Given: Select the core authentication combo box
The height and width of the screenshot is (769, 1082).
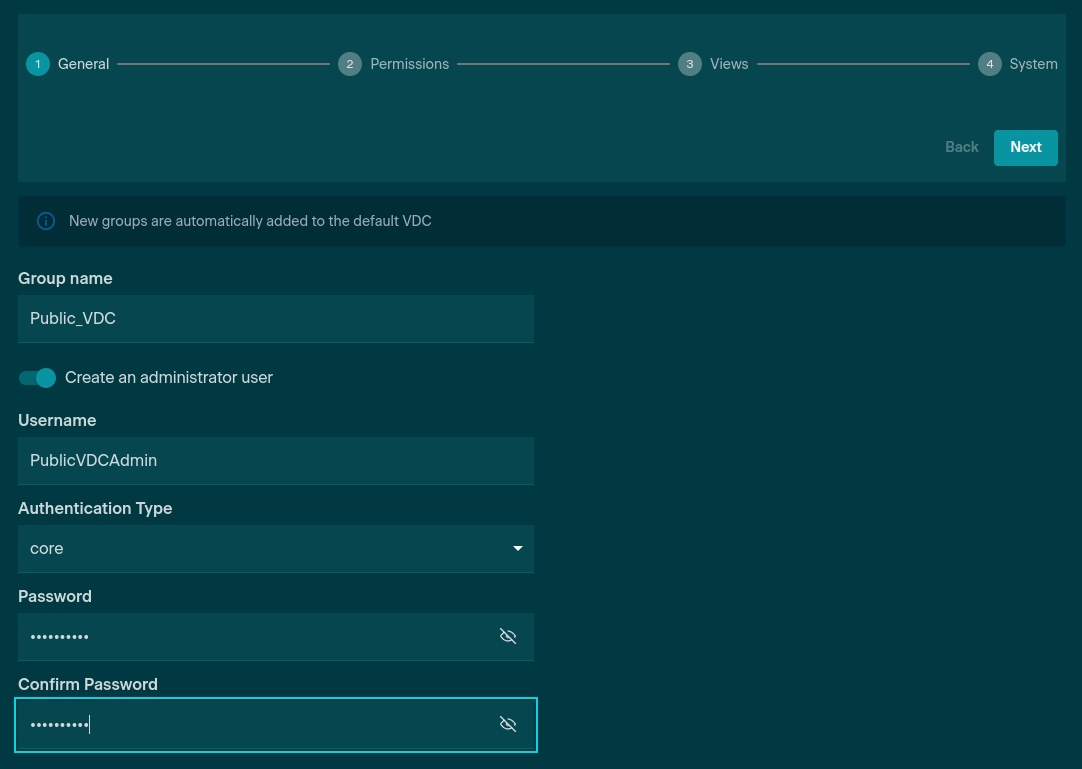Looking at the screenshot, I should pyautogui.click(x=260, y=549).
